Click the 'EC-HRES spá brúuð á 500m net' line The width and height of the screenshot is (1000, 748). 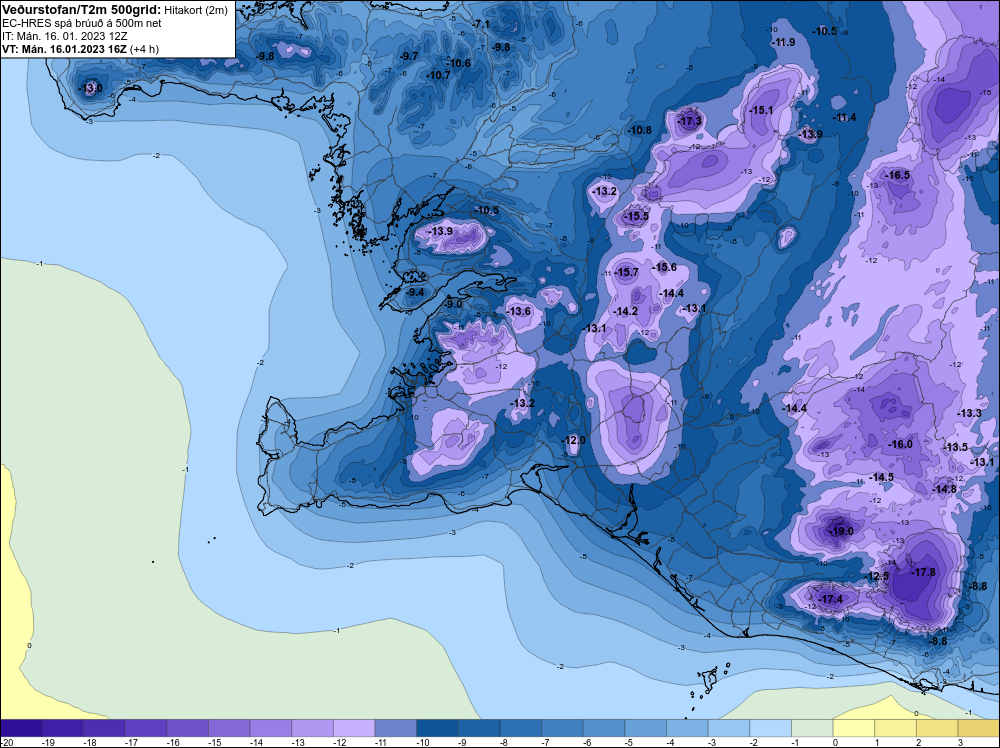click(82, 24)
